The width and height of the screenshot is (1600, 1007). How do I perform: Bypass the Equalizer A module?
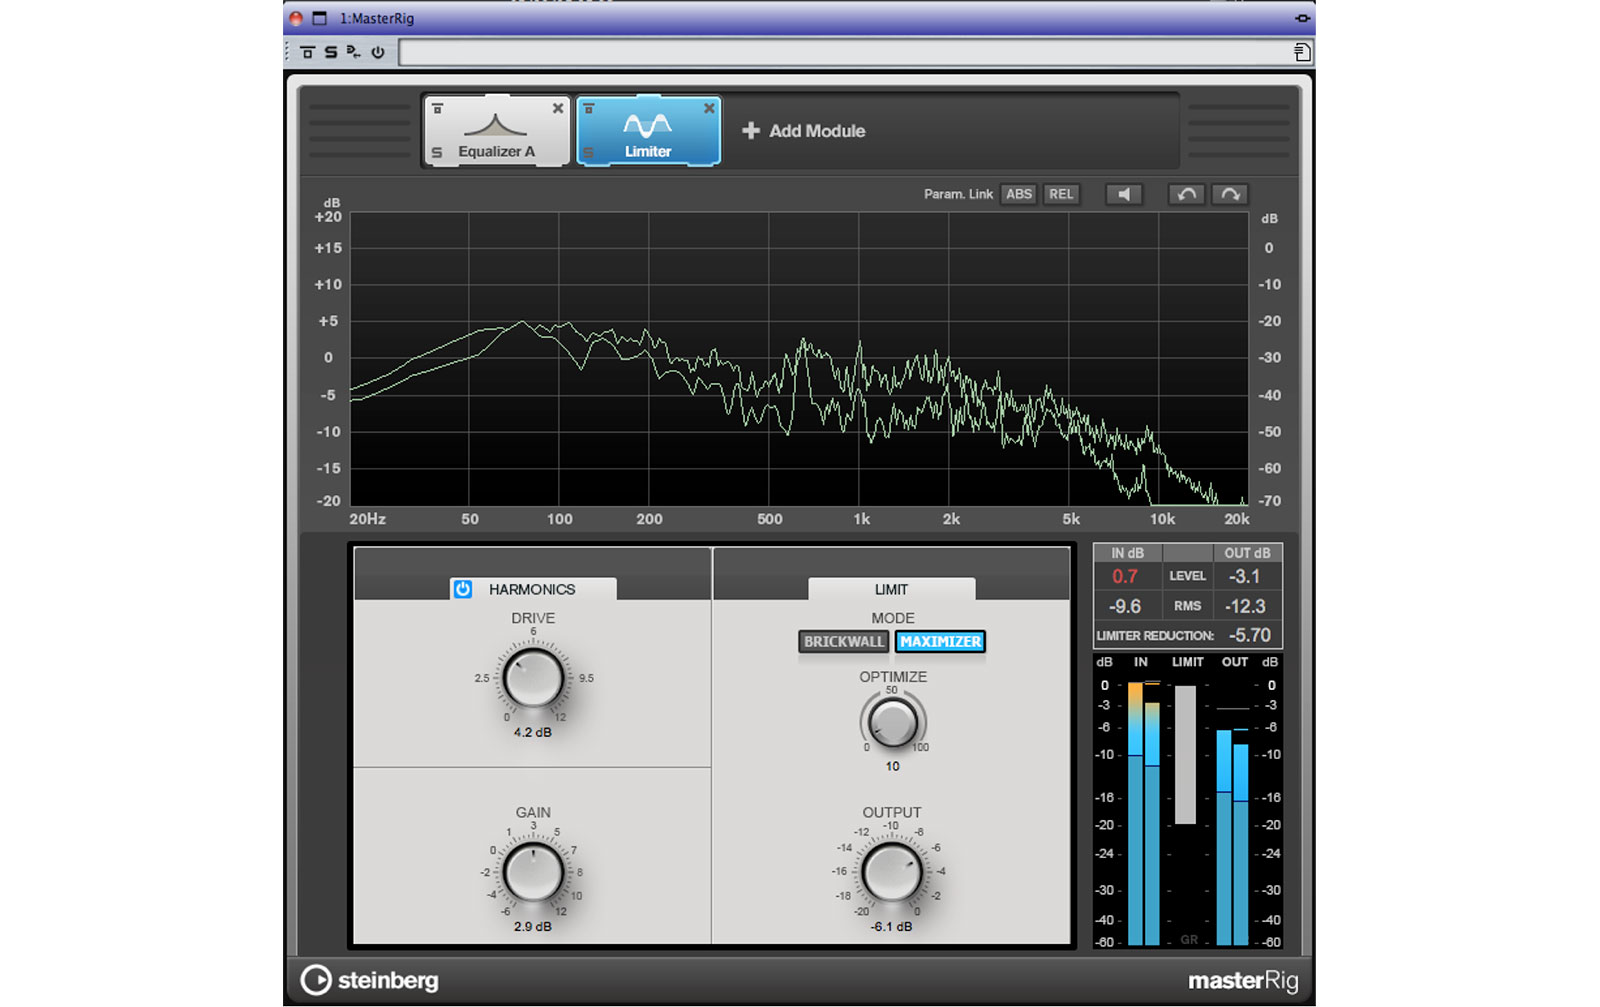tap(437, 108)
